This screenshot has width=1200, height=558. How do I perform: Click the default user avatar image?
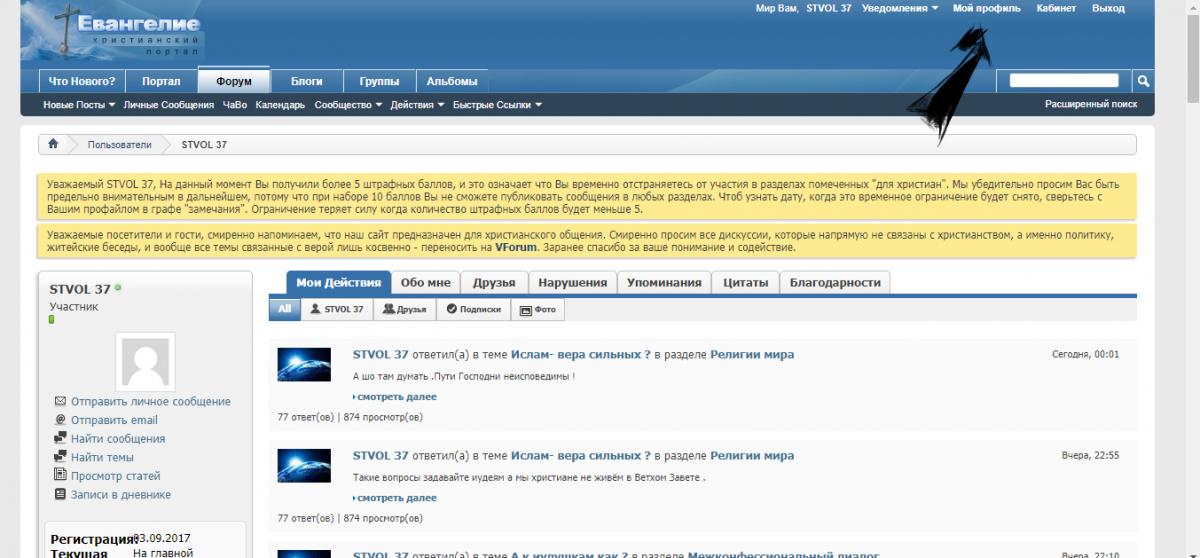pyautogui.click(x=146, y=362)
